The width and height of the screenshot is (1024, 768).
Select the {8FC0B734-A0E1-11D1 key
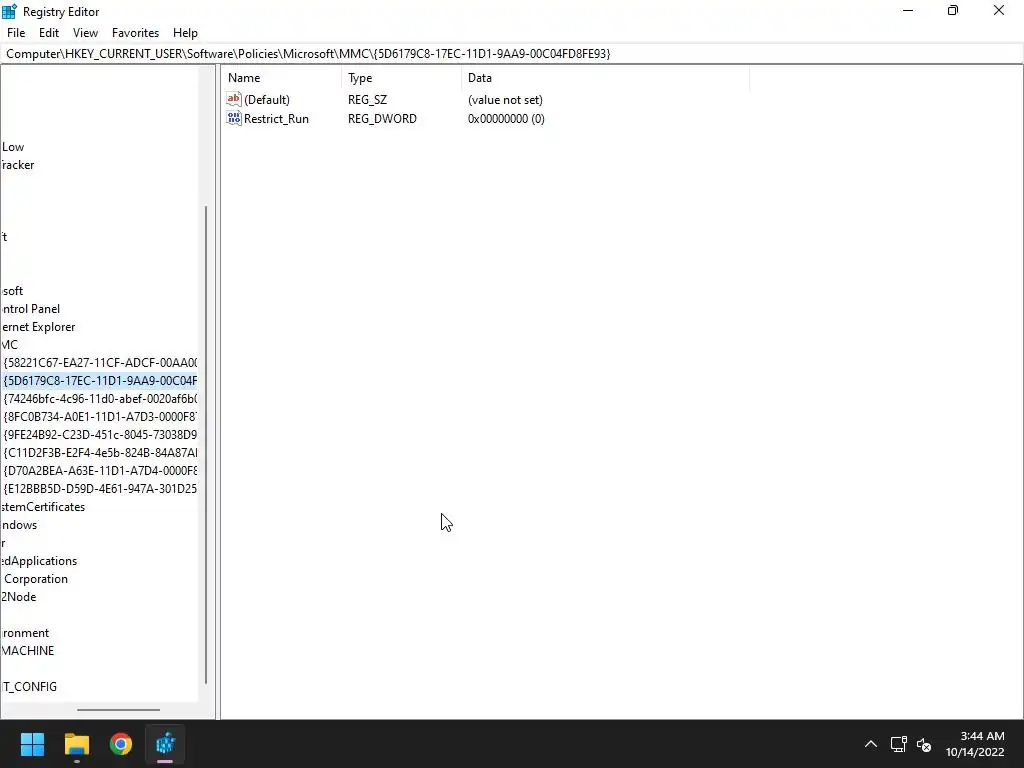pos(100,417)
